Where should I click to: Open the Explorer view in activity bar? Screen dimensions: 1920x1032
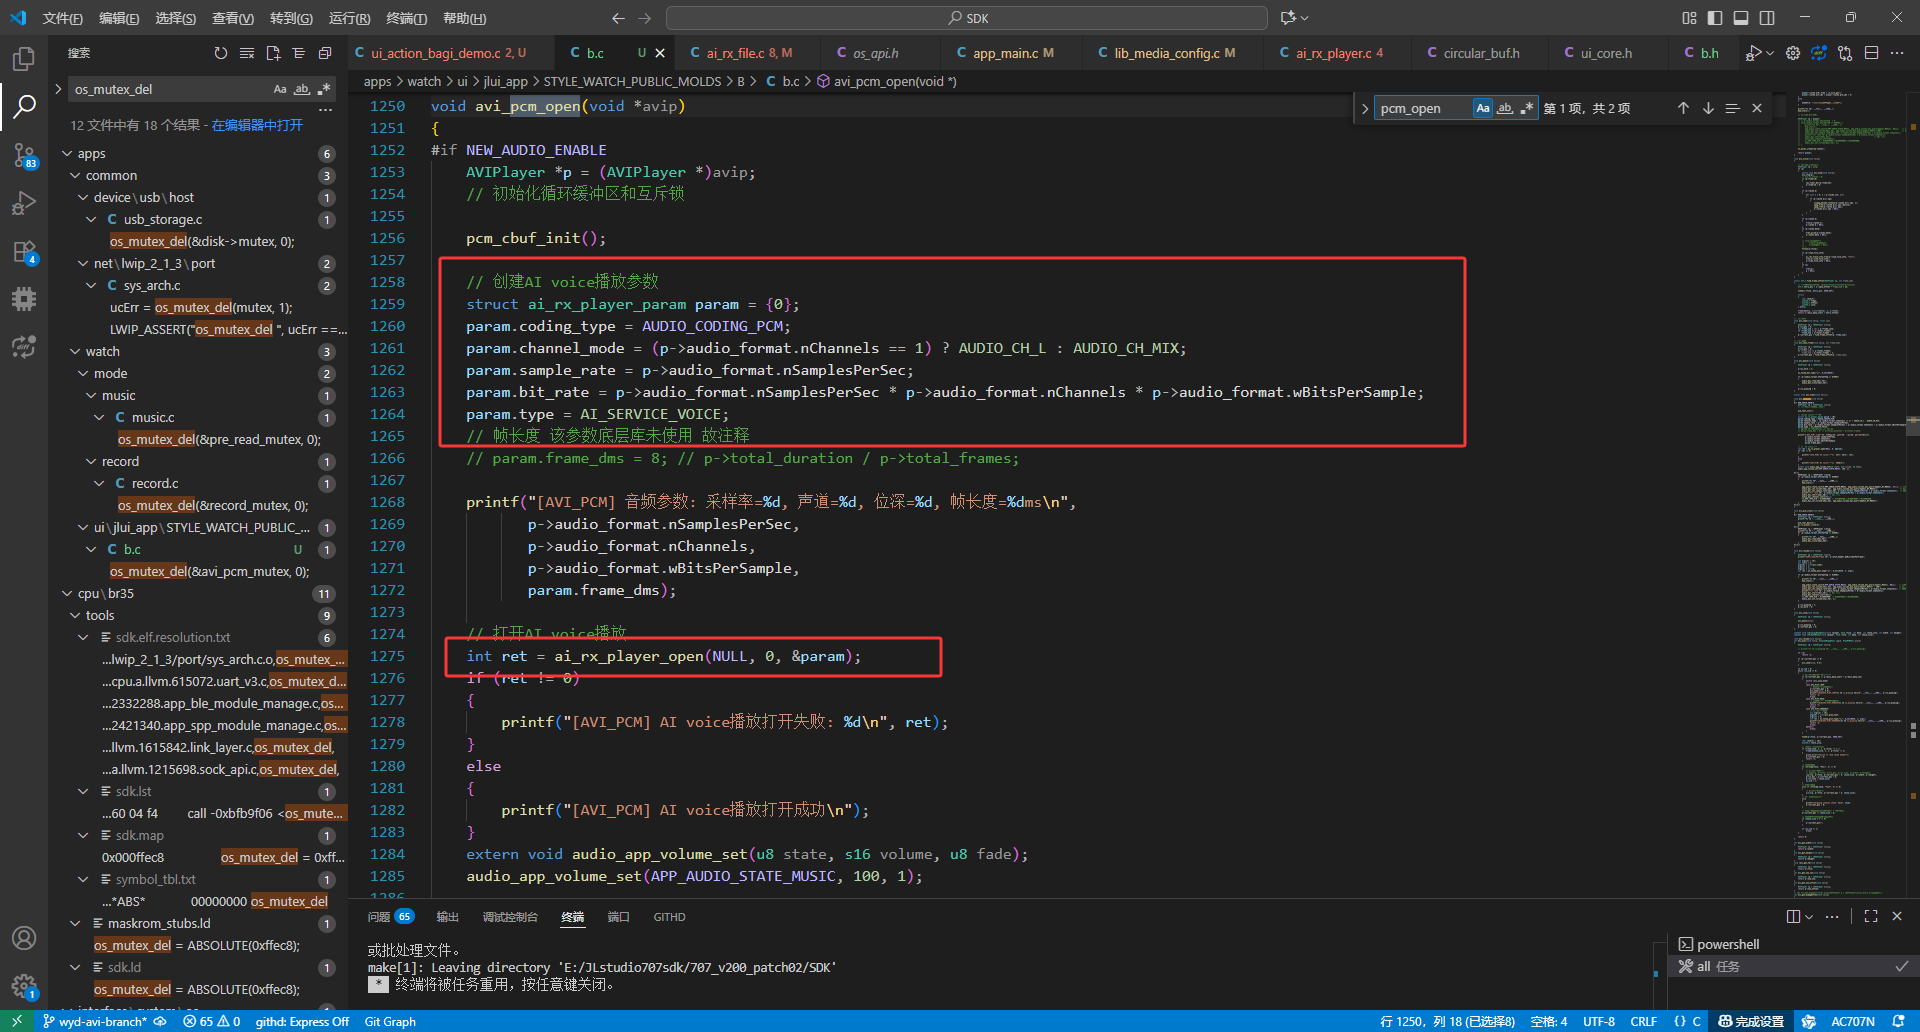pyautogui.click(x=24, y=59)
